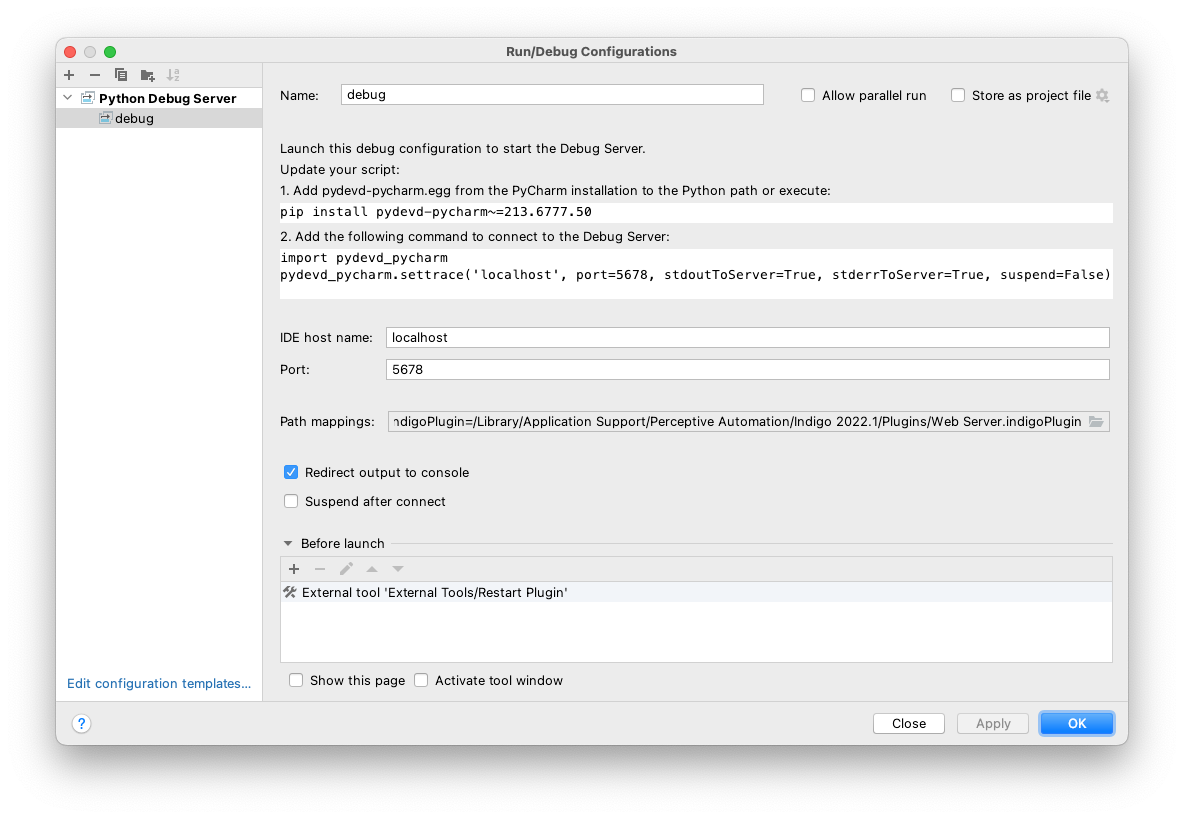Click the green zoom window button
1184x819 pixels.
tap(110, 51)
